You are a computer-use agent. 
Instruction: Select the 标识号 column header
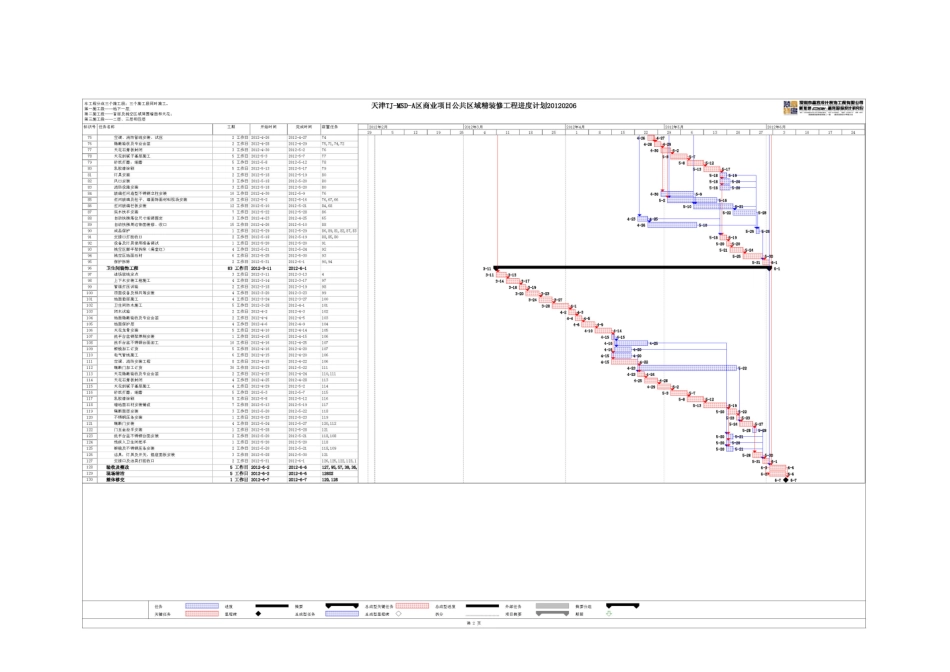[x=89, y=127]
